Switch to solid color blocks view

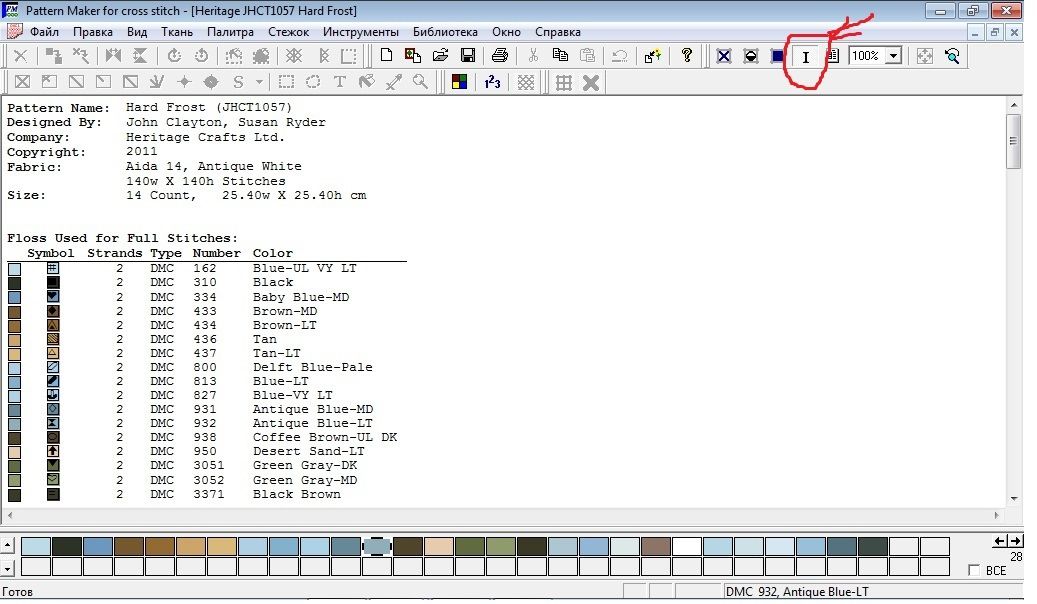(777, 56)
